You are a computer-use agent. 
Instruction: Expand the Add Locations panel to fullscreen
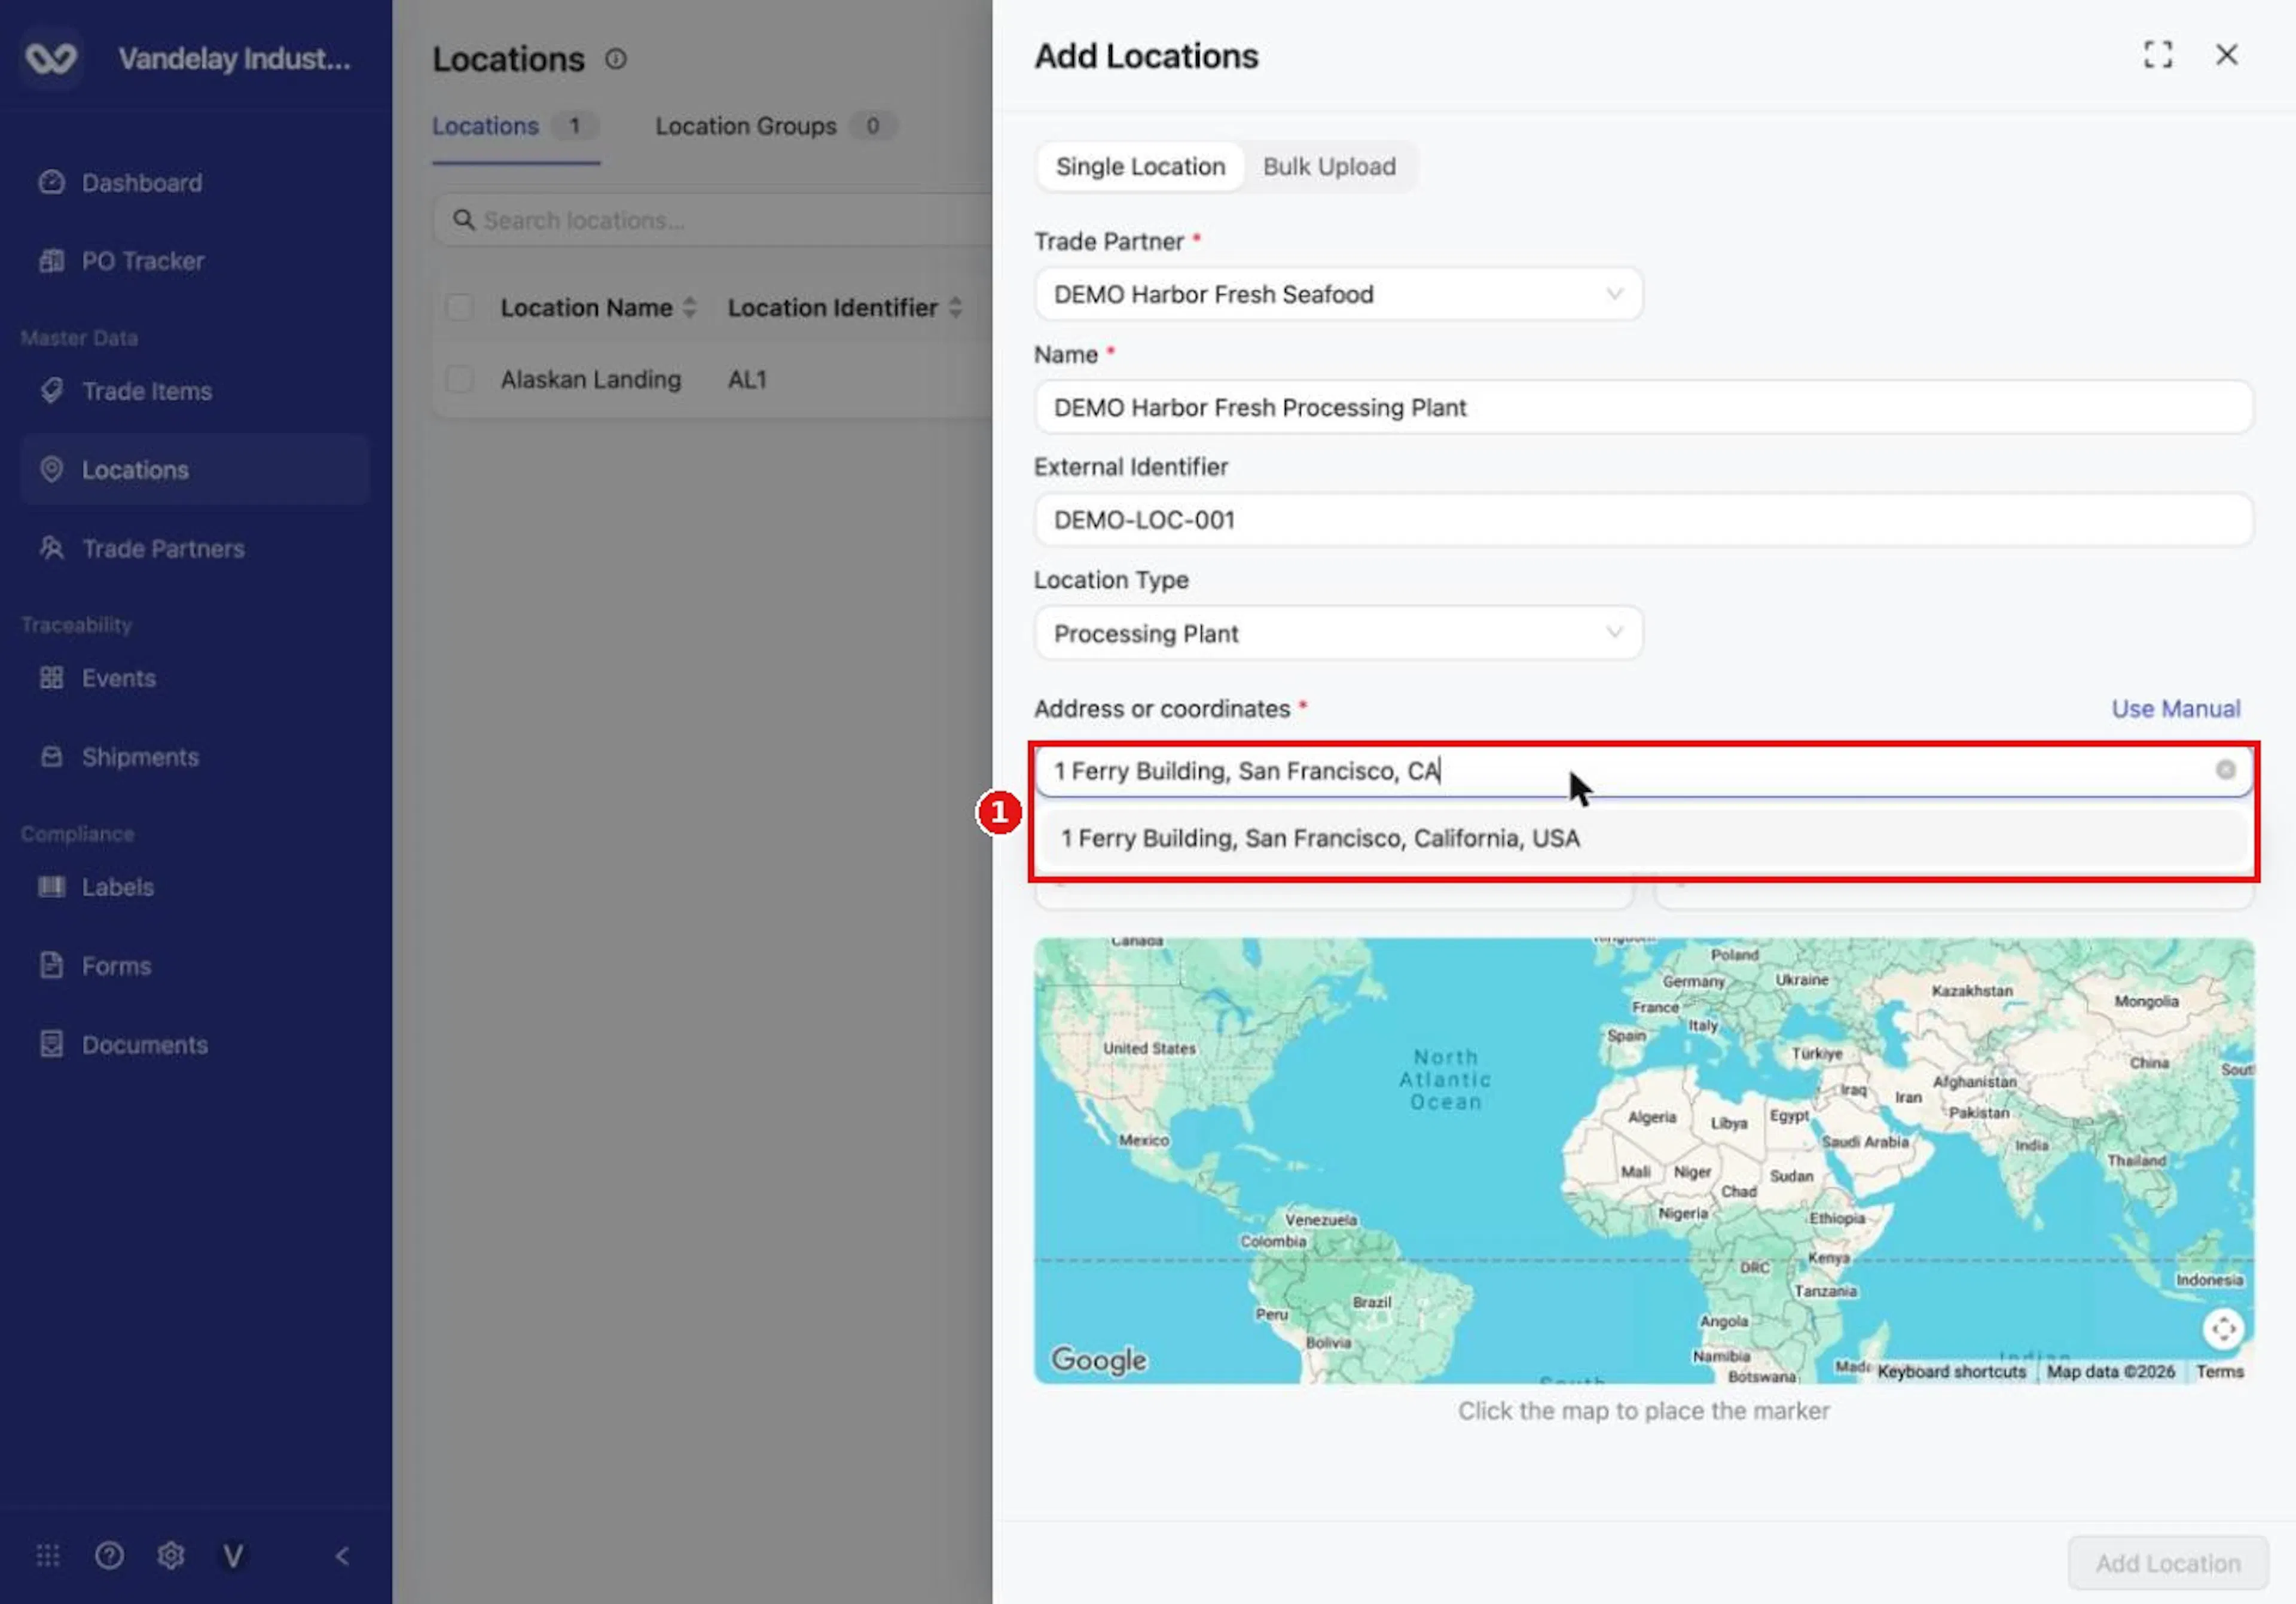2158,54
